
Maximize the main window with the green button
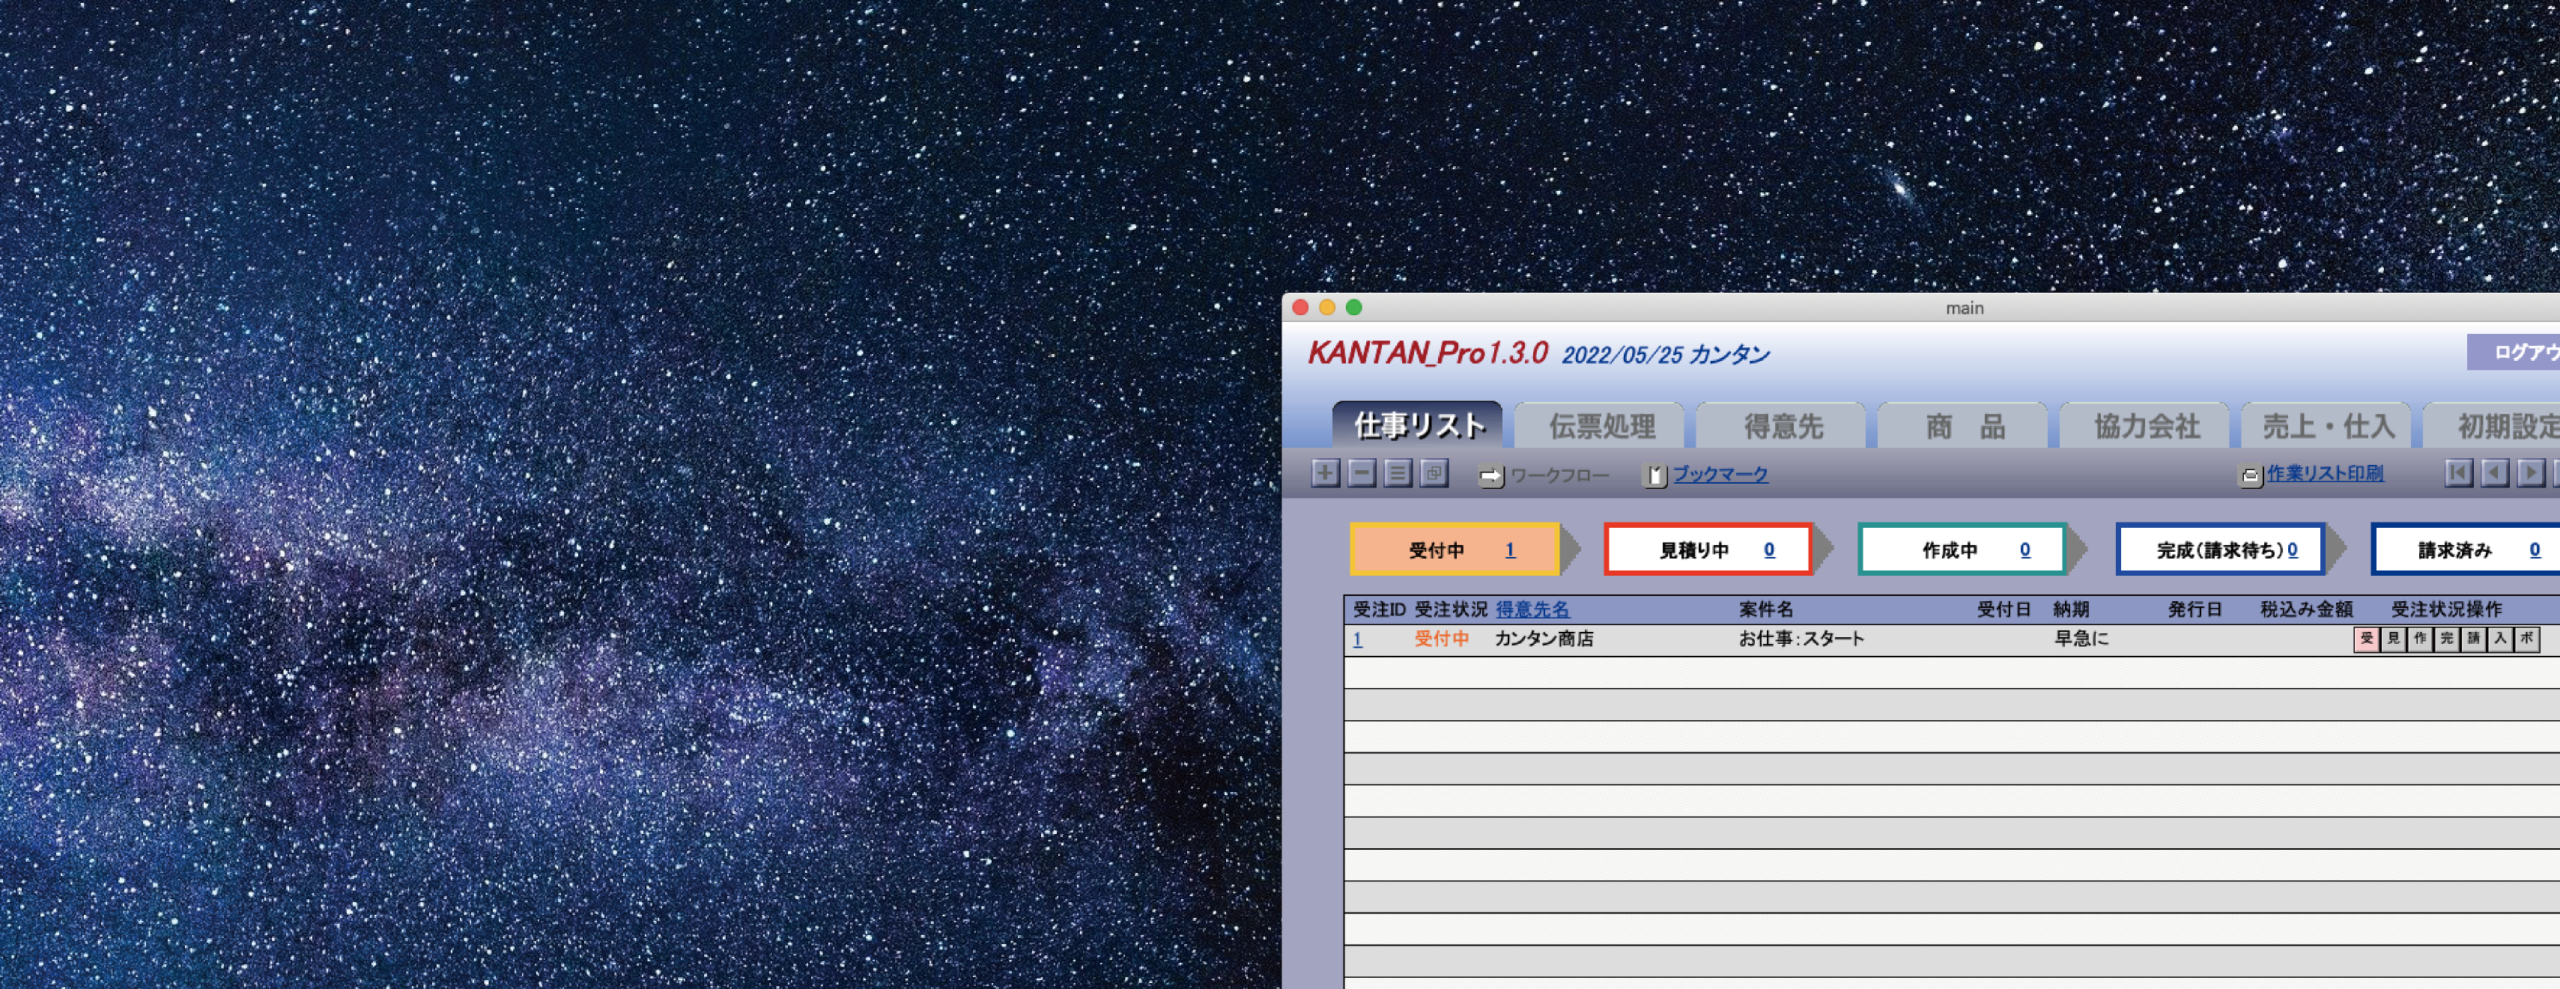1354,308
